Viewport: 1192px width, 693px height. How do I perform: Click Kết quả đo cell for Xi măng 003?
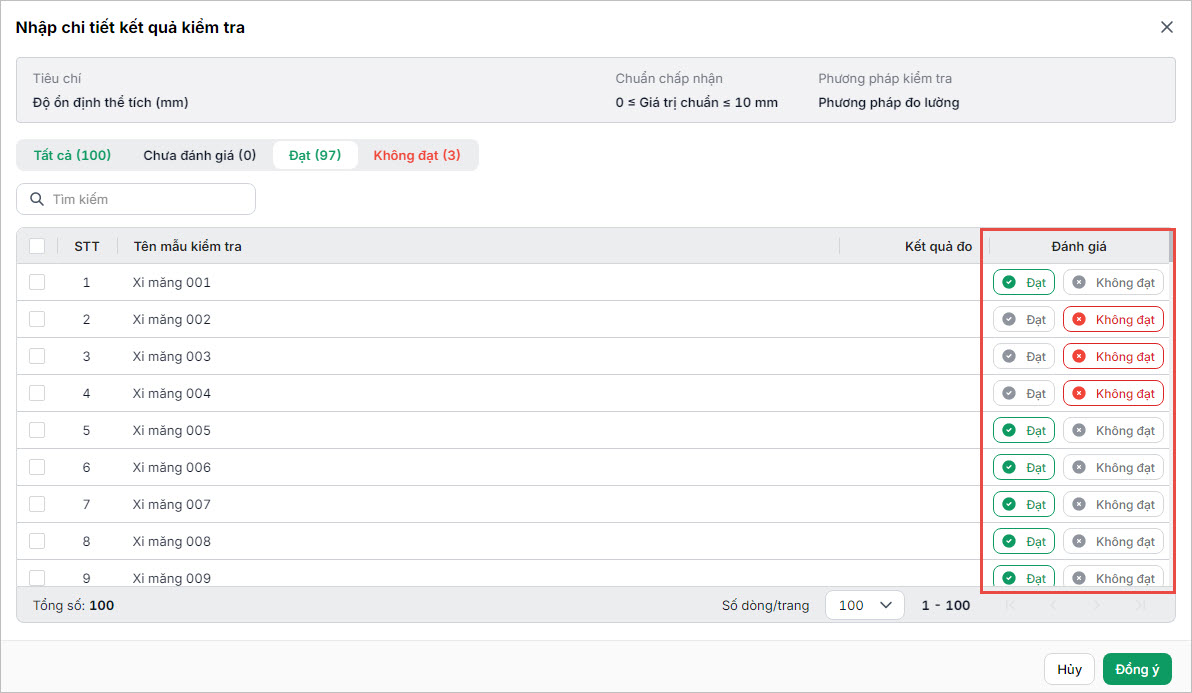pyautogui.click(x=909, y=356)
